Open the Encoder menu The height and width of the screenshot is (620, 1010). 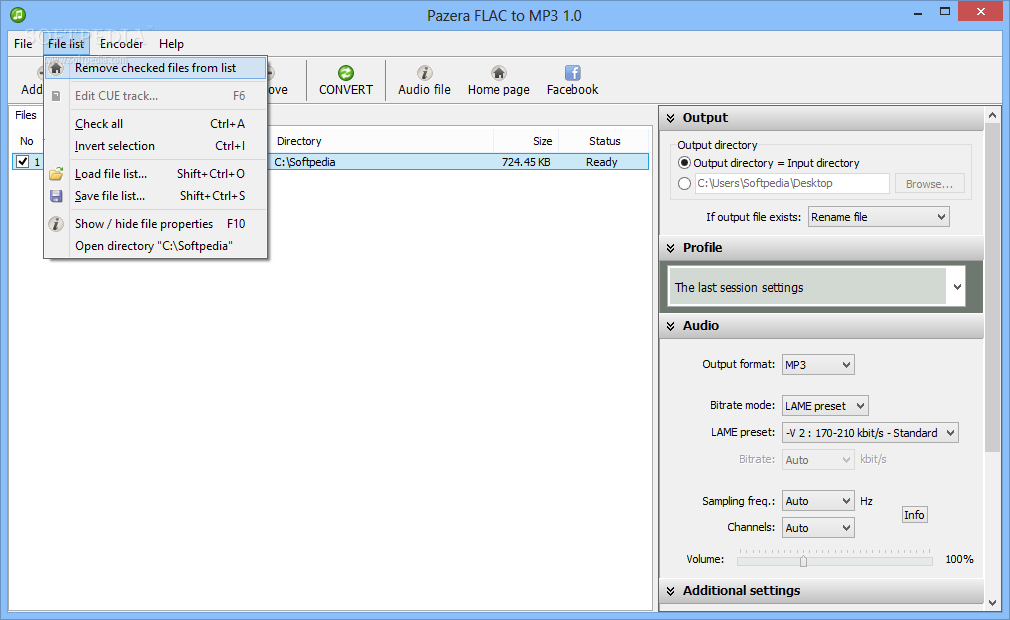[x=121, y=44]
